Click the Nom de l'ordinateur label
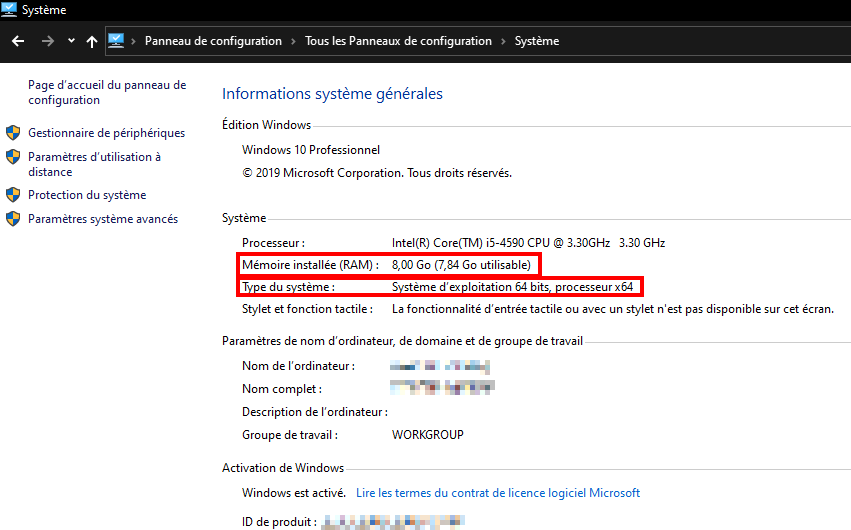The height and width of the screenshot is (530, 851). (299, 366)
